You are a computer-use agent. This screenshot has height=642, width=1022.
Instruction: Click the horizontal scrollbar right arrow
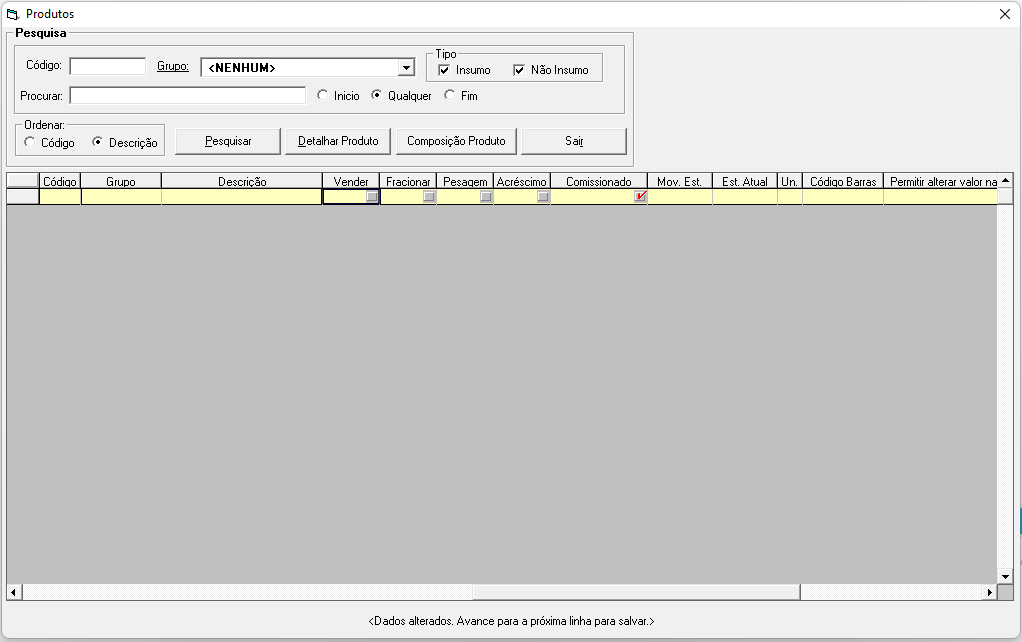click(x=990, y=592)
